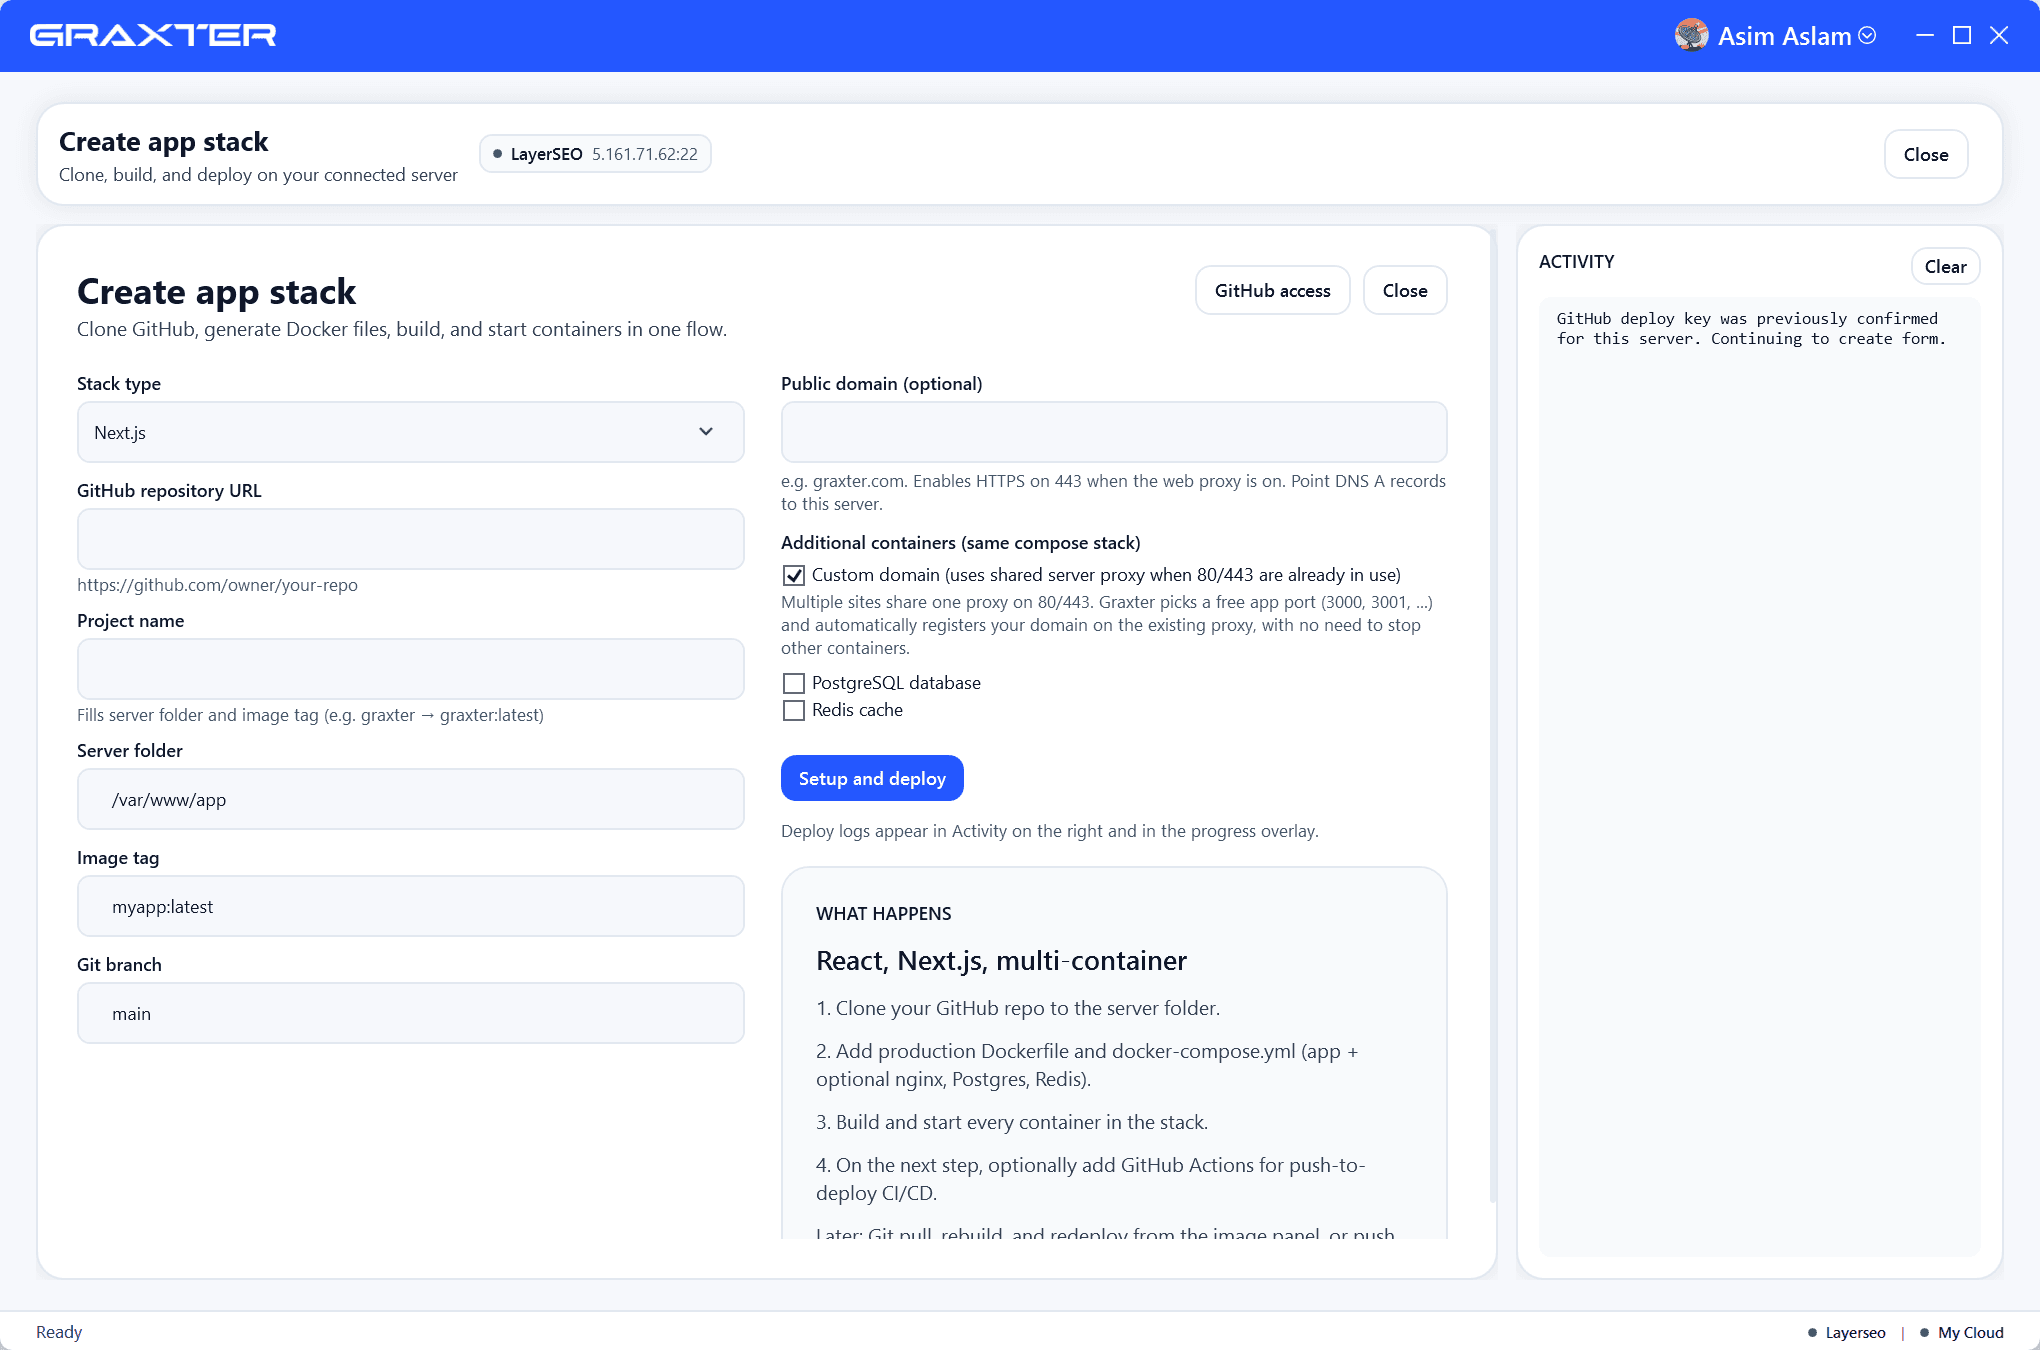Focus the Project name input
Image resolution: width=2040 pixels, height=1350 pixels.
tap(411, 669)
